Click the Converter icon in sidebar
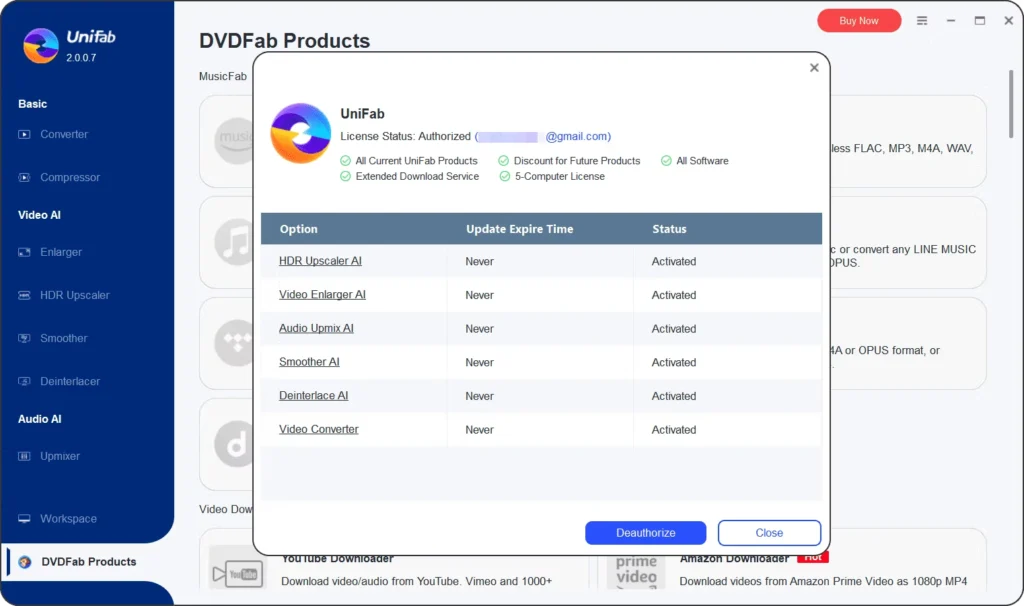The height and width of the screenshot is (606, 1024). [x=25, y=134]
